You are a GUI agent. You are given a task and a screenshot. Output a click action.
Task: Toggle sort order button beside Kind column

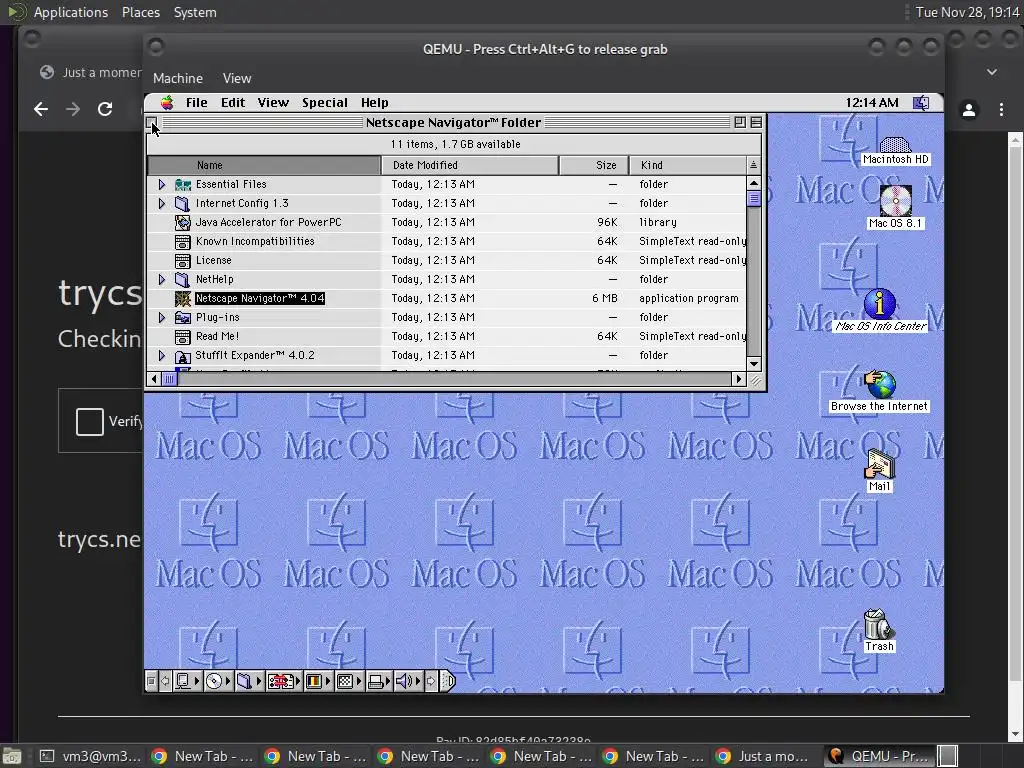(x=754, y=165)
